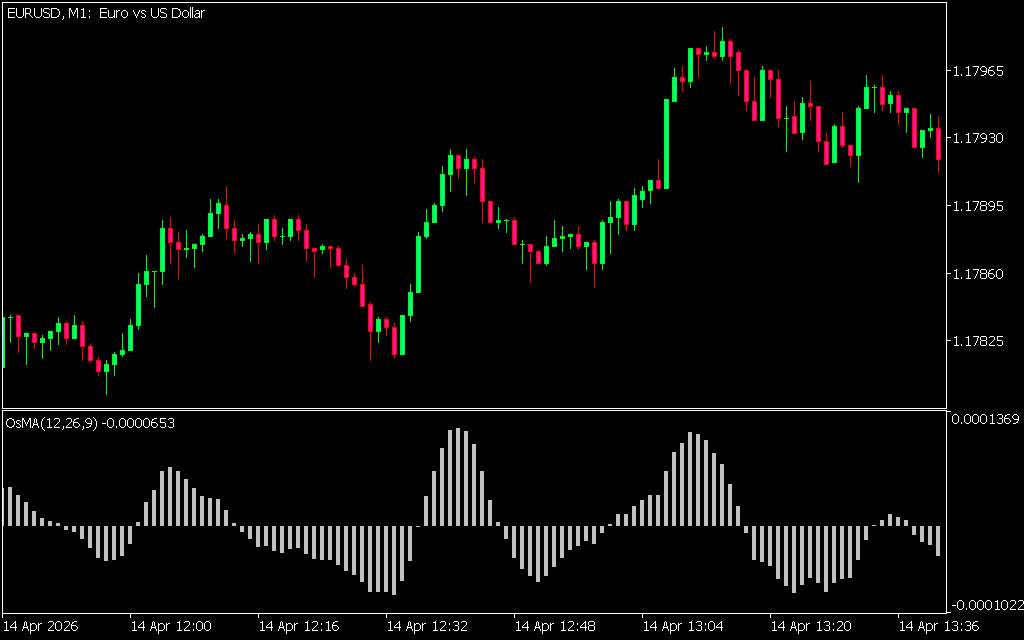The image size is (1024, 640).
Task: Click the 14 Apr 13:04 time label
Action: [x=683, y=626]
